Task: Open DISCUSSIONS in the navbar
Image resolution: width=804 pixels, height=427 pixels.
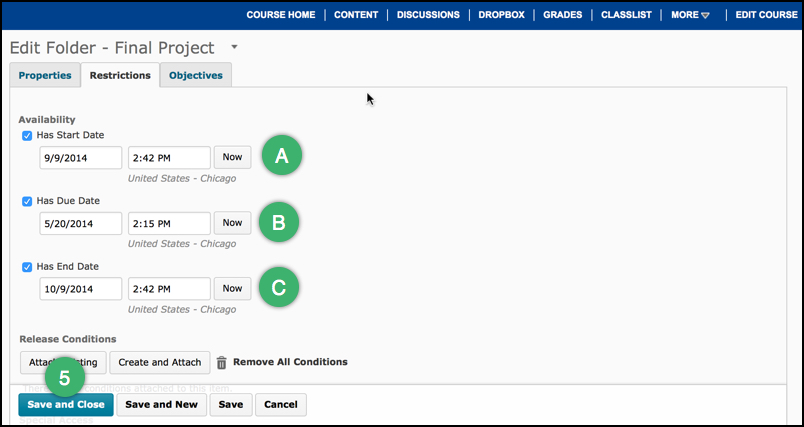Action: (428, 15)
